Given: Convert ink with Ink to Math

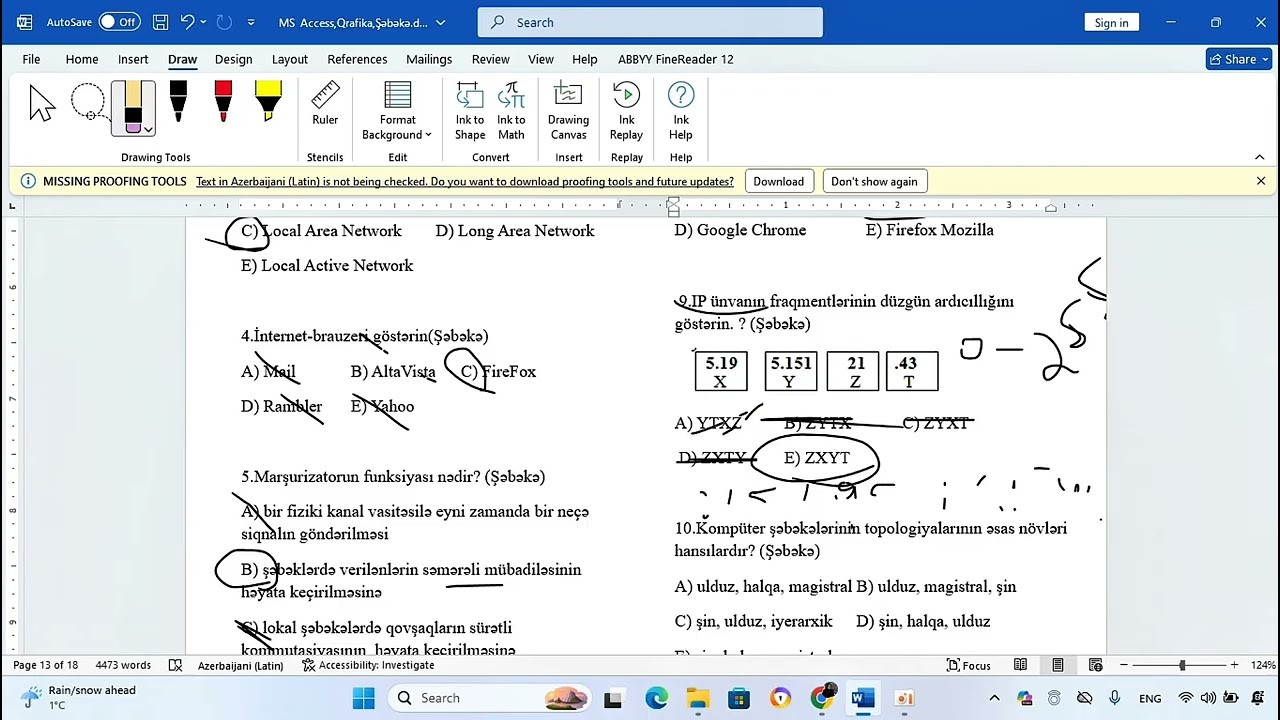Looking at the screenshot, I should [x=511, y=111].
